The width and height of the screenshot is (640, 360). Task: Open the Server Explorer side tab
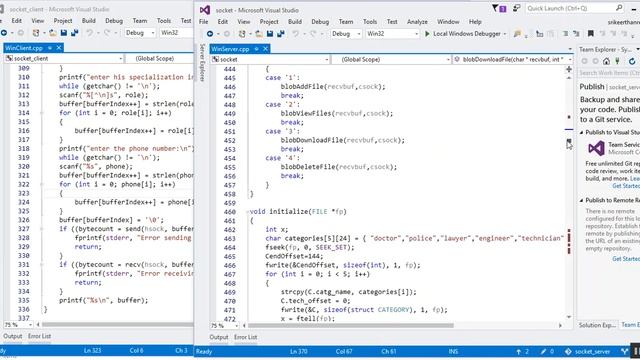tap(202, 62)
